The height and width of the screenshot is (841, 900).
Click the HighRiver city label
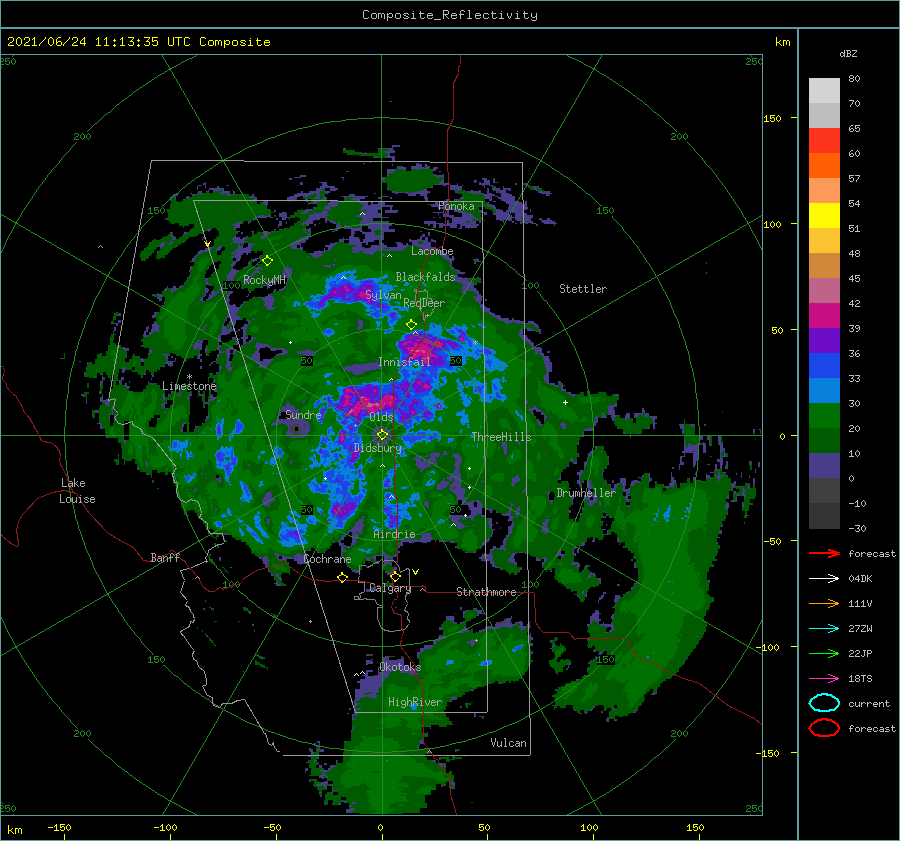tap(415, 702)
